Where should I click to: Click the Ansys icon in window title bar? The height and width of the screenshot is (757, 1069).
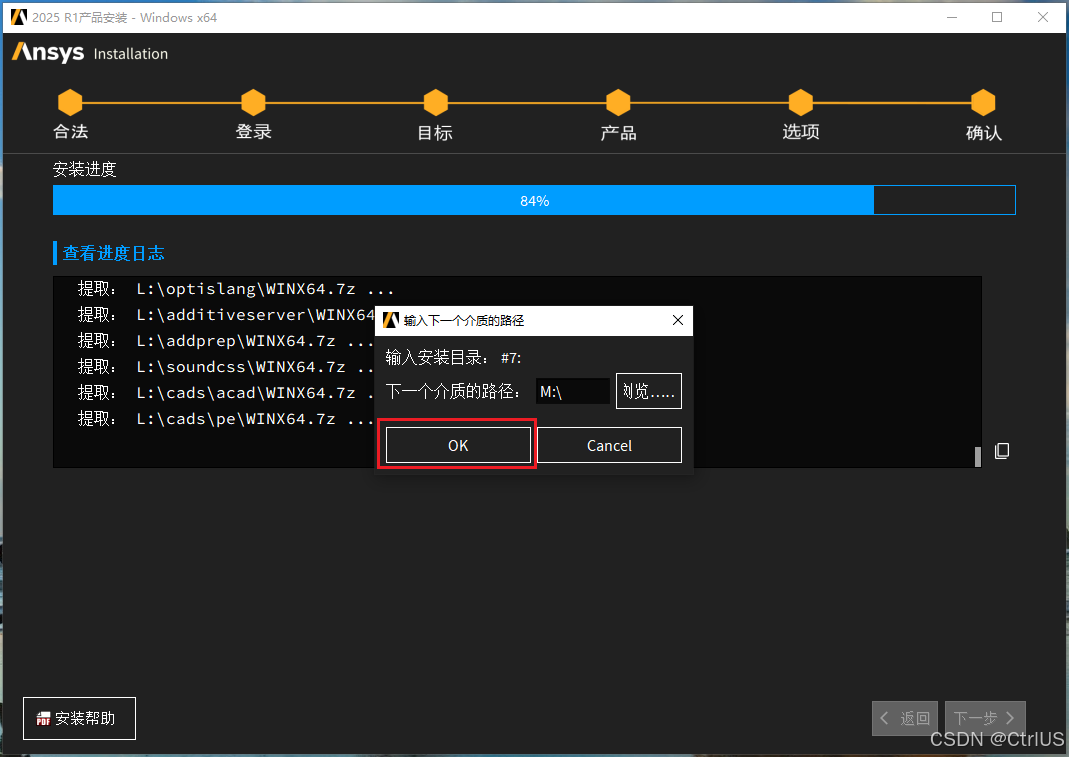coord(19,17)
